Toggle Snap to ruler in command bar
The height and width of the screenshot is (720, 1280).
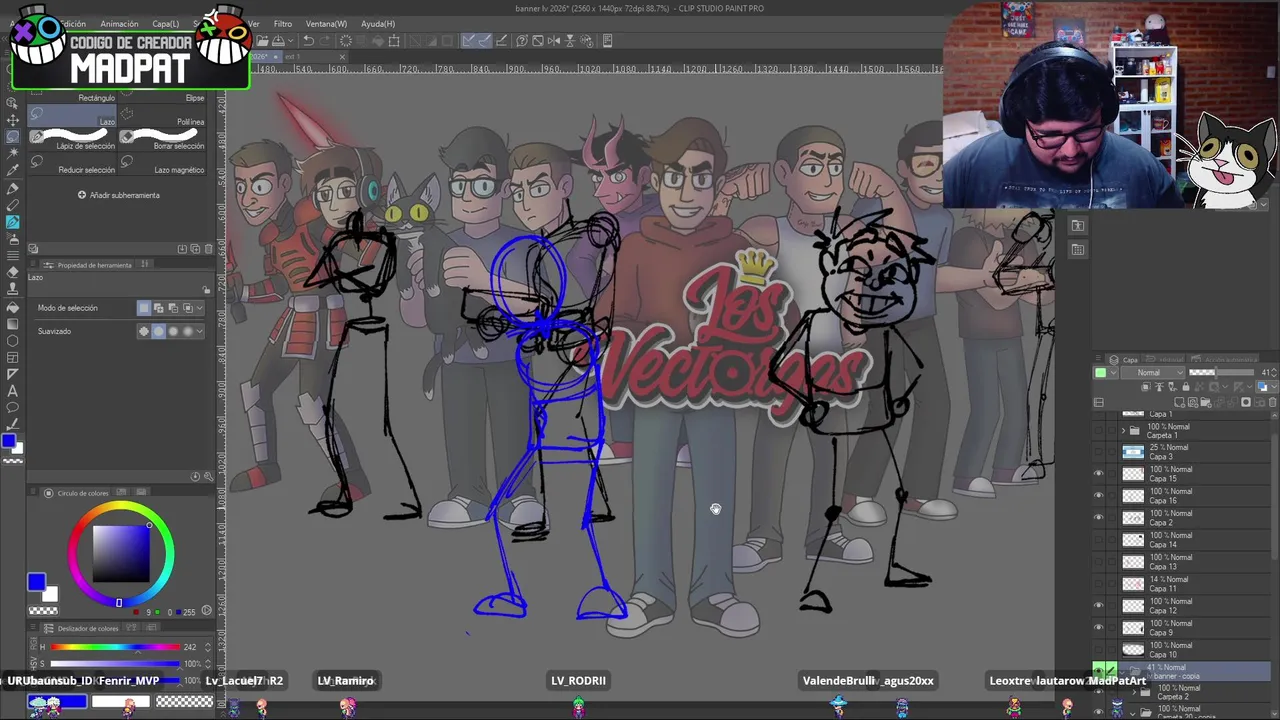[x=468, y=41]
